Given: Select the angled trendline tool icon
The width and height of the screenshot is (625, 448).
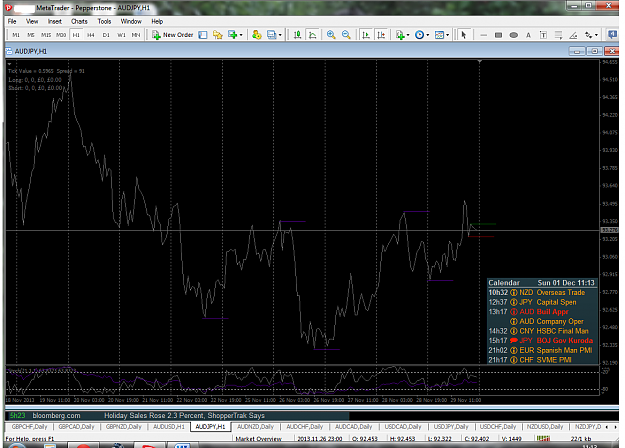Looking at the screenshot, I should coord(573,35).
